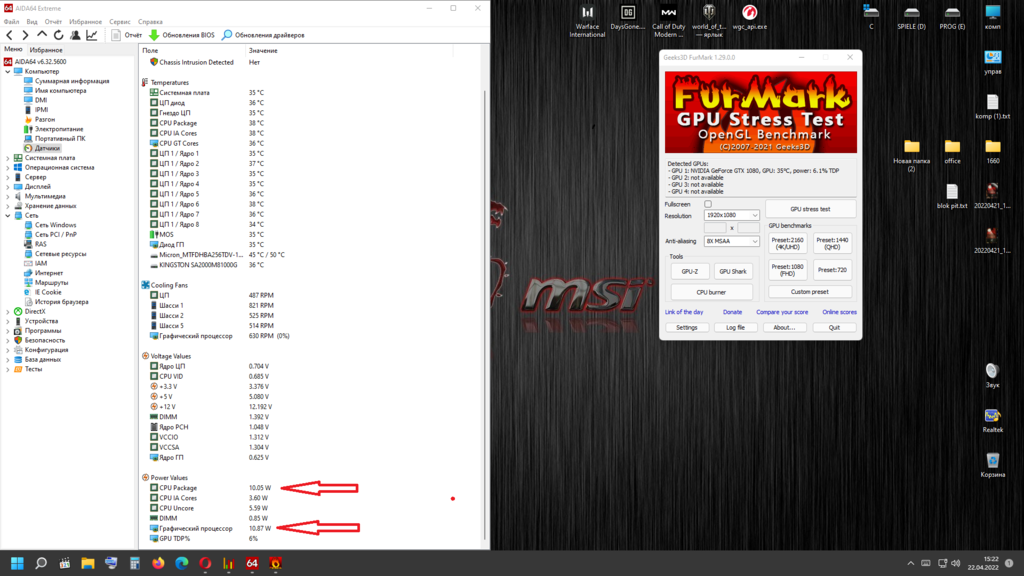Image resolution: width=1024 pixels, height=576 pixels.
Task: Open the line graph icon in AIDA64 toolbar
Action: pos(92,35)
